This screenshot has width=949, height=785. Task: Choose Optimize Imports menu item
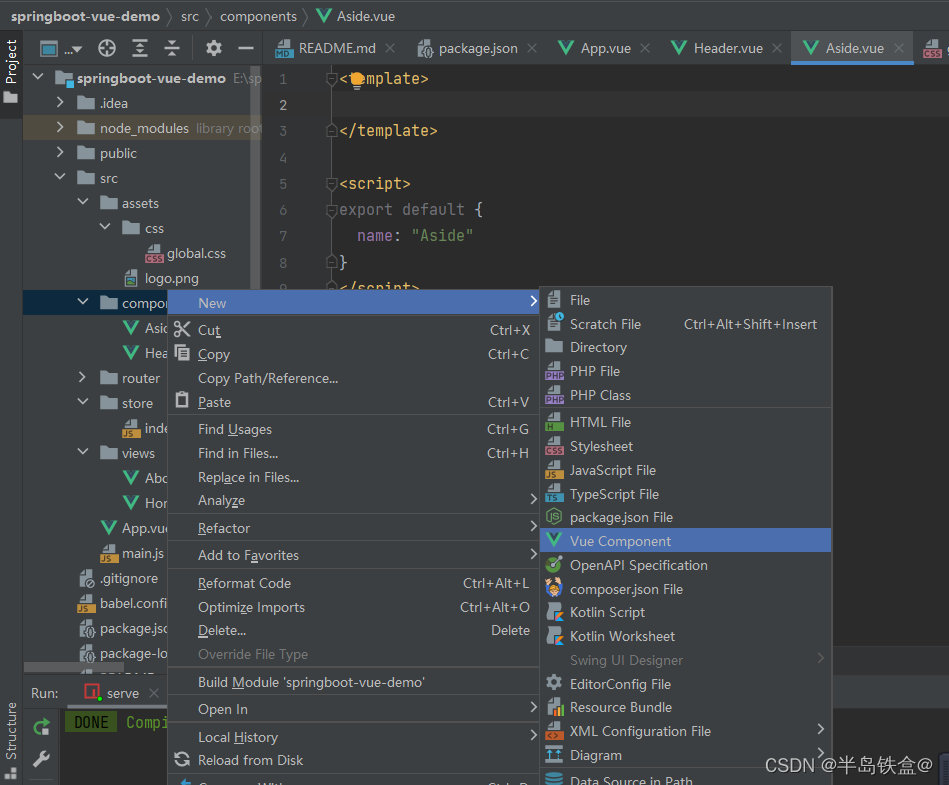coord(353,607)
